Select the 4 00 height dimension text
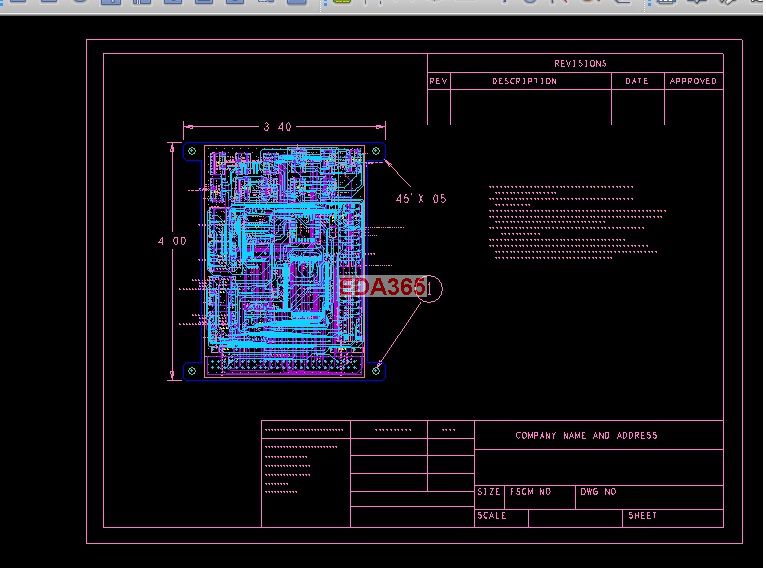 [172, 241]
